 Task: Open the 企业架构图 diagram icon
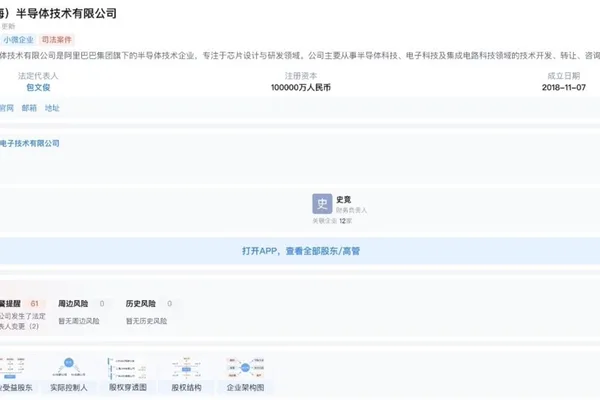[245, 368]
